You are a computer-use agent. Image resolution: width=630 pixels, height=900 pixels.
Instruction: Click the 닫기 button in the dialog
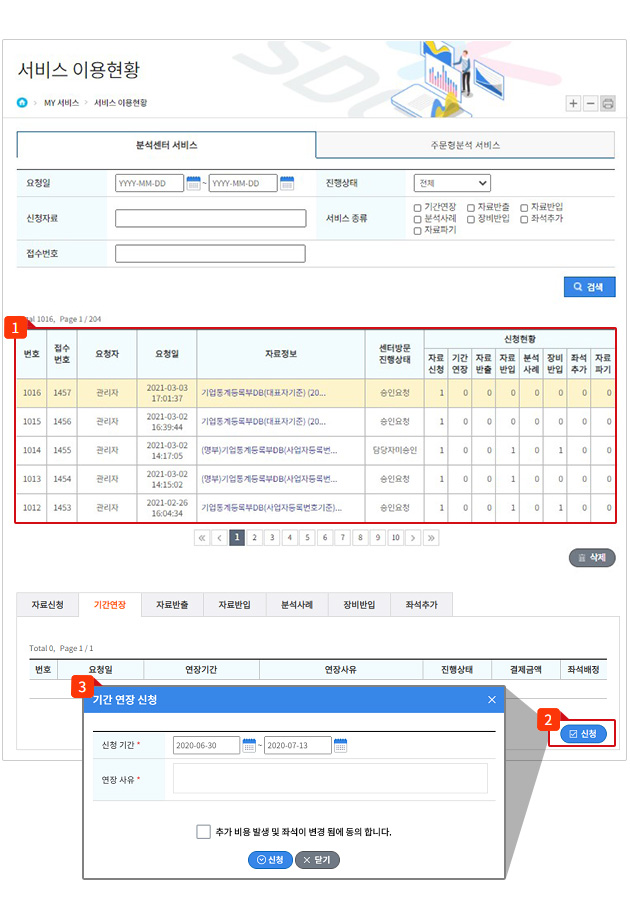317,860
